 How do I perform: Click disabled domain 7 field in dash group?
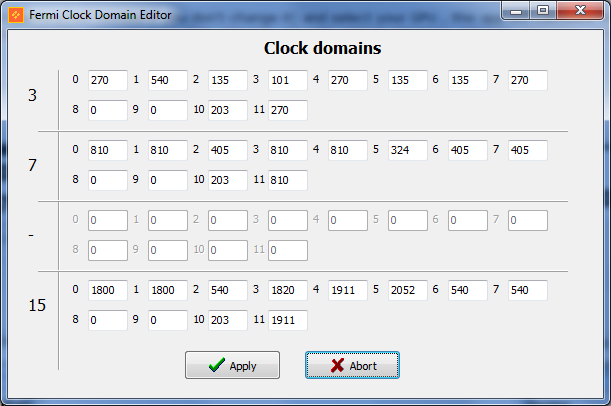528,221
